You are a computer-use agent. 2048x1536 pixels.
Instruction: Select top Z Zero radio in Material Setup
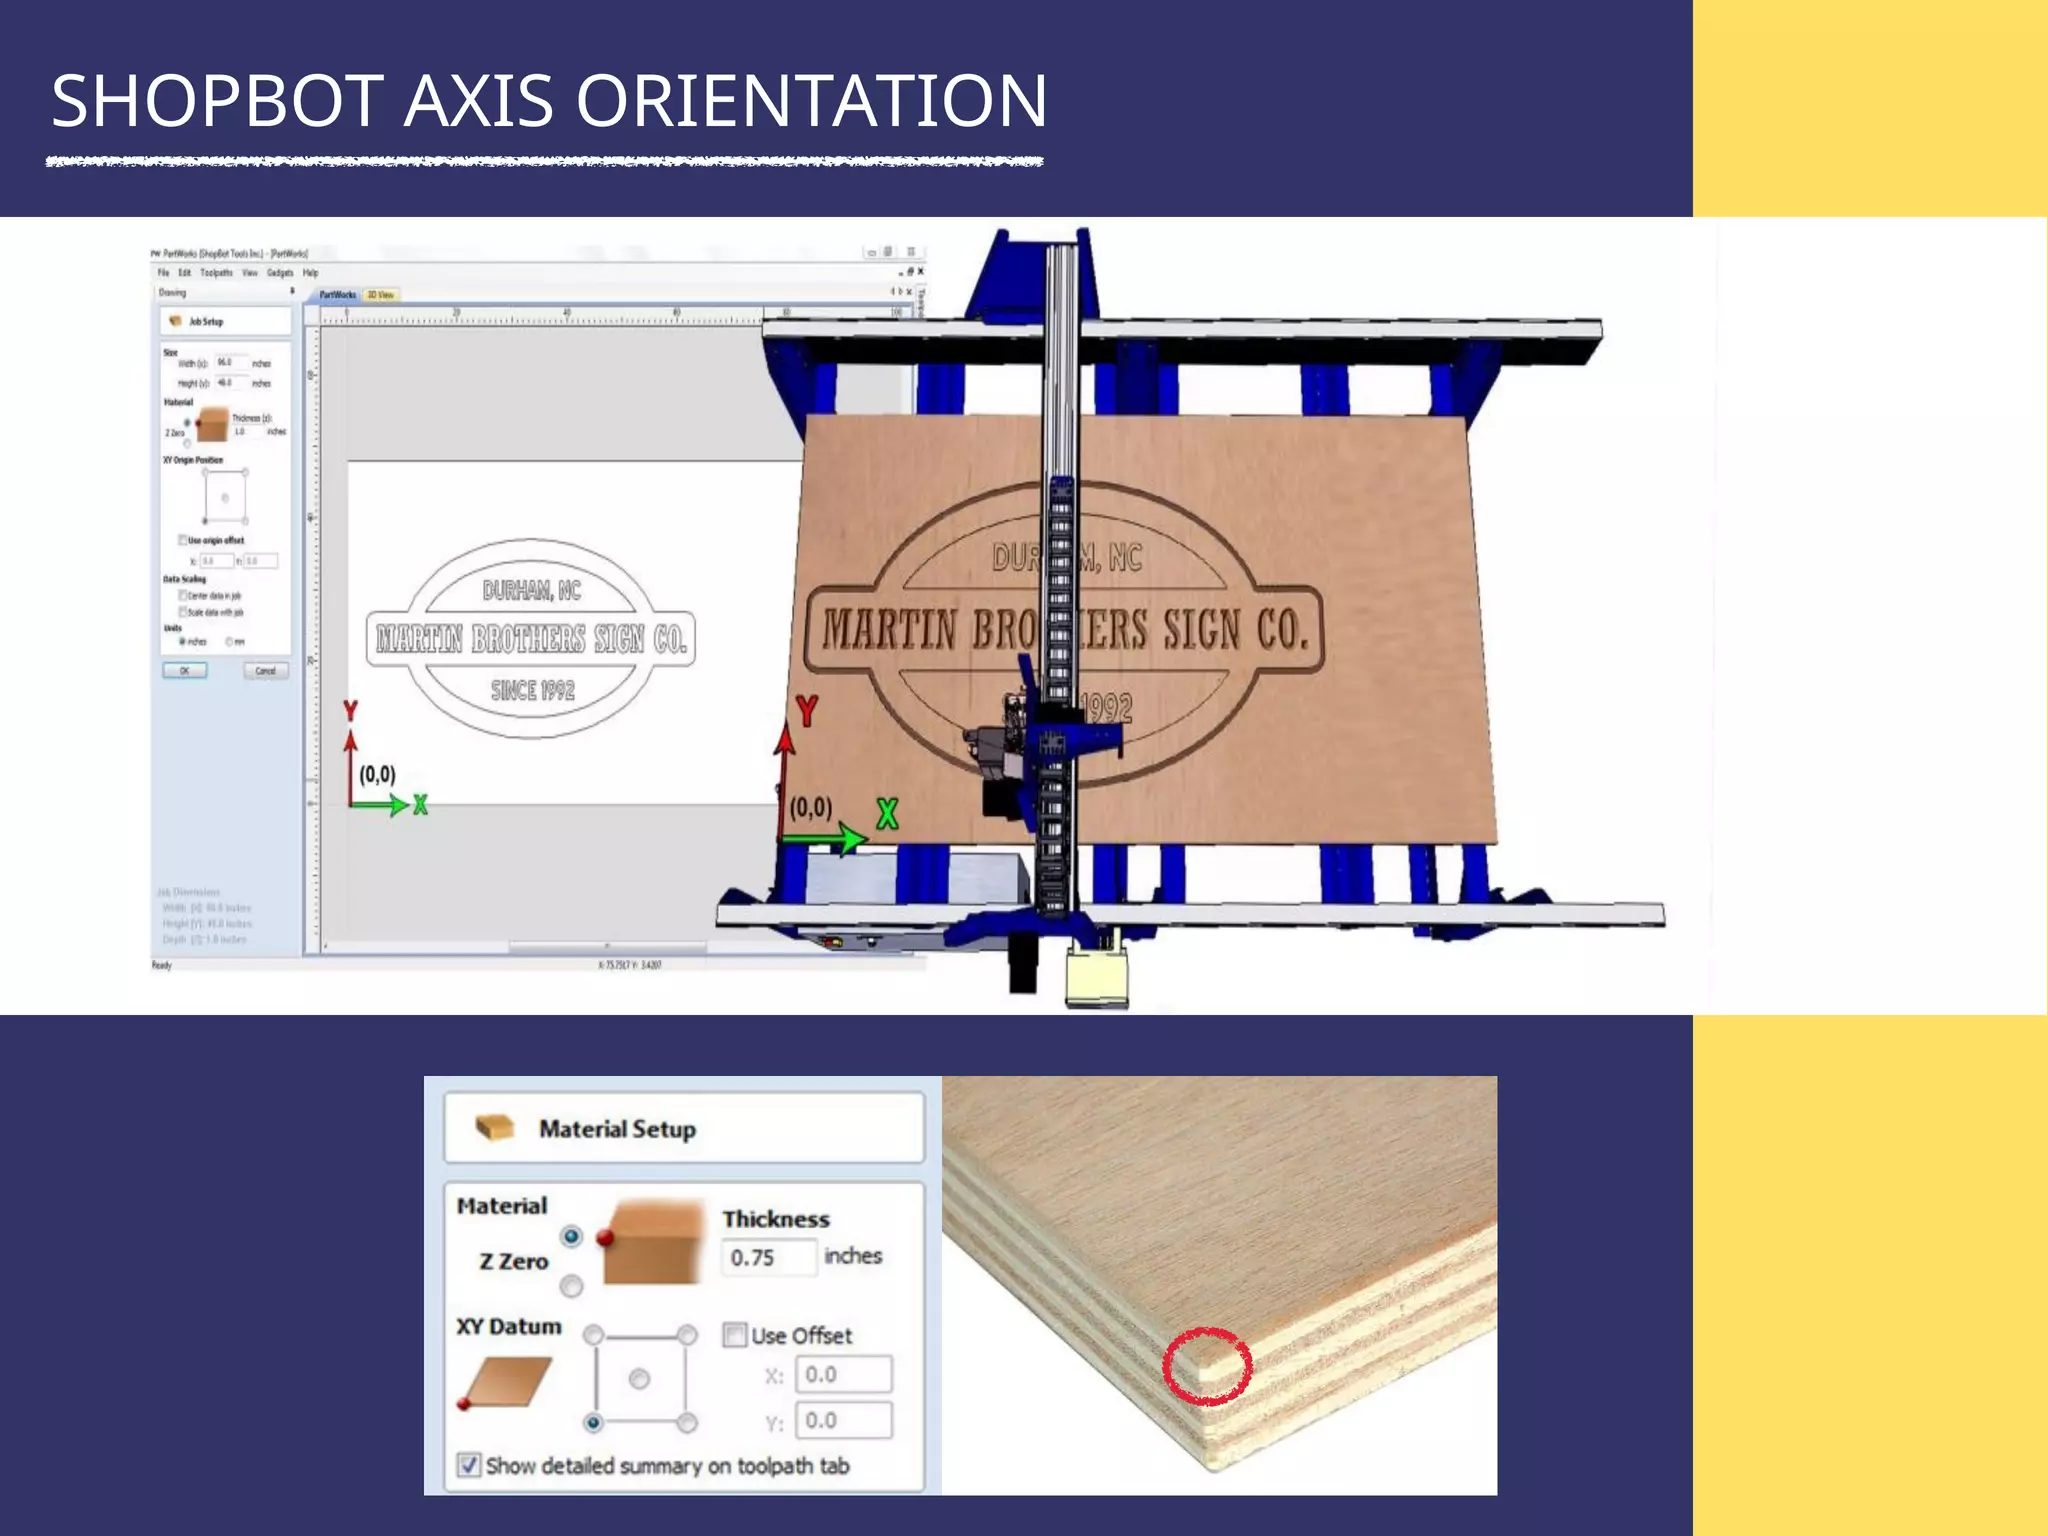click(571, 1237)
